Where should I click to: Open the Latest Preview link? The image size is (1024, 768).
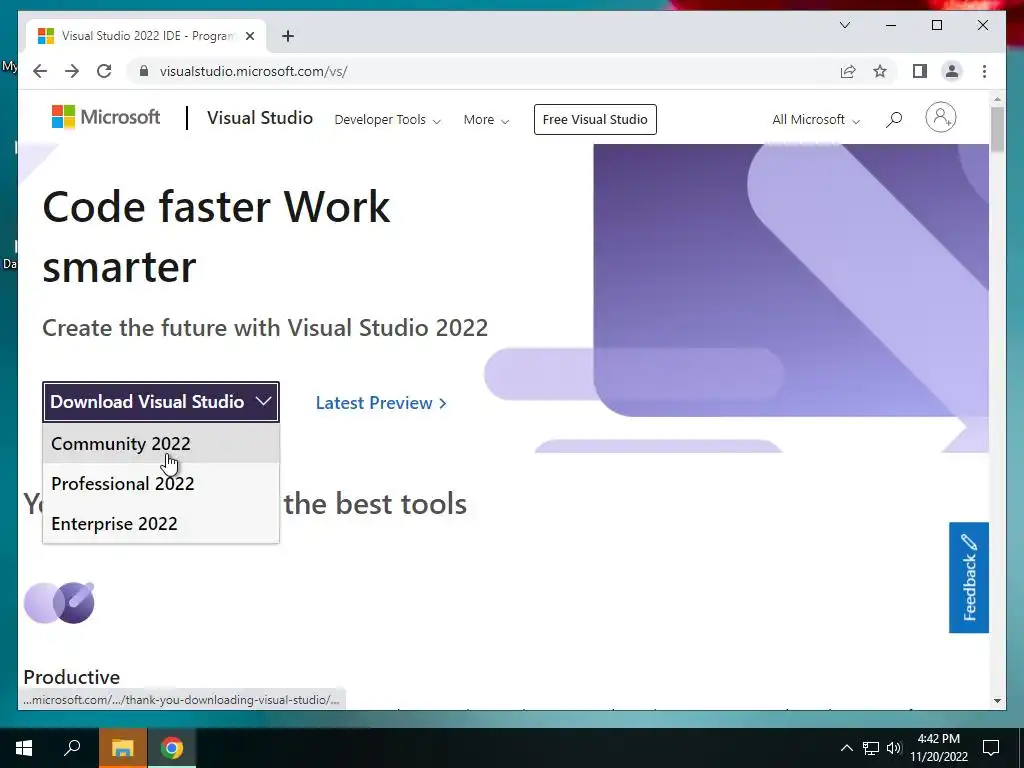[x=381, y=403]
